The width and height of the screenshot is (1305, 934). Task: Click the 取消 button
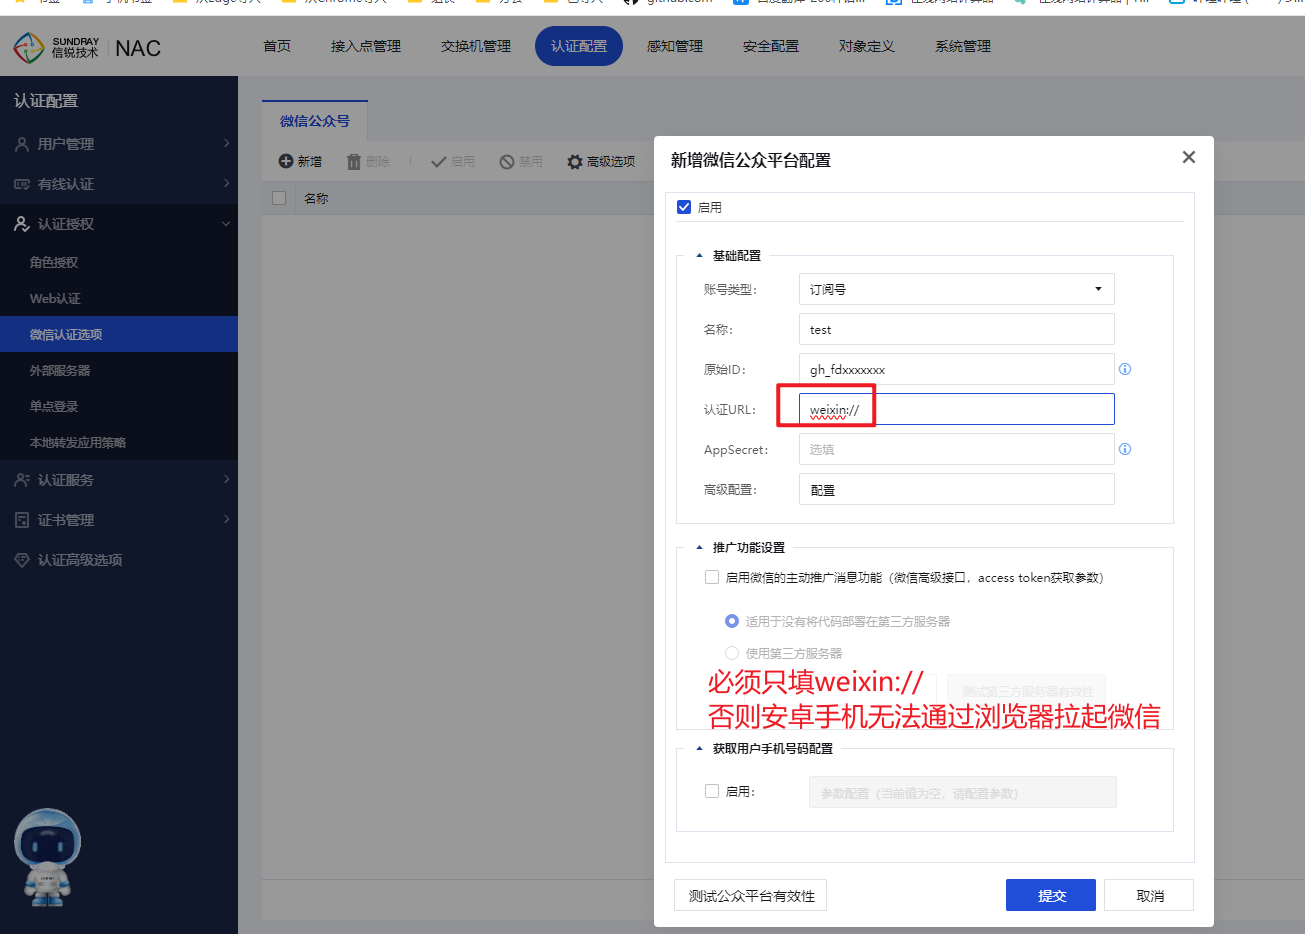(x=1149, y=895)
